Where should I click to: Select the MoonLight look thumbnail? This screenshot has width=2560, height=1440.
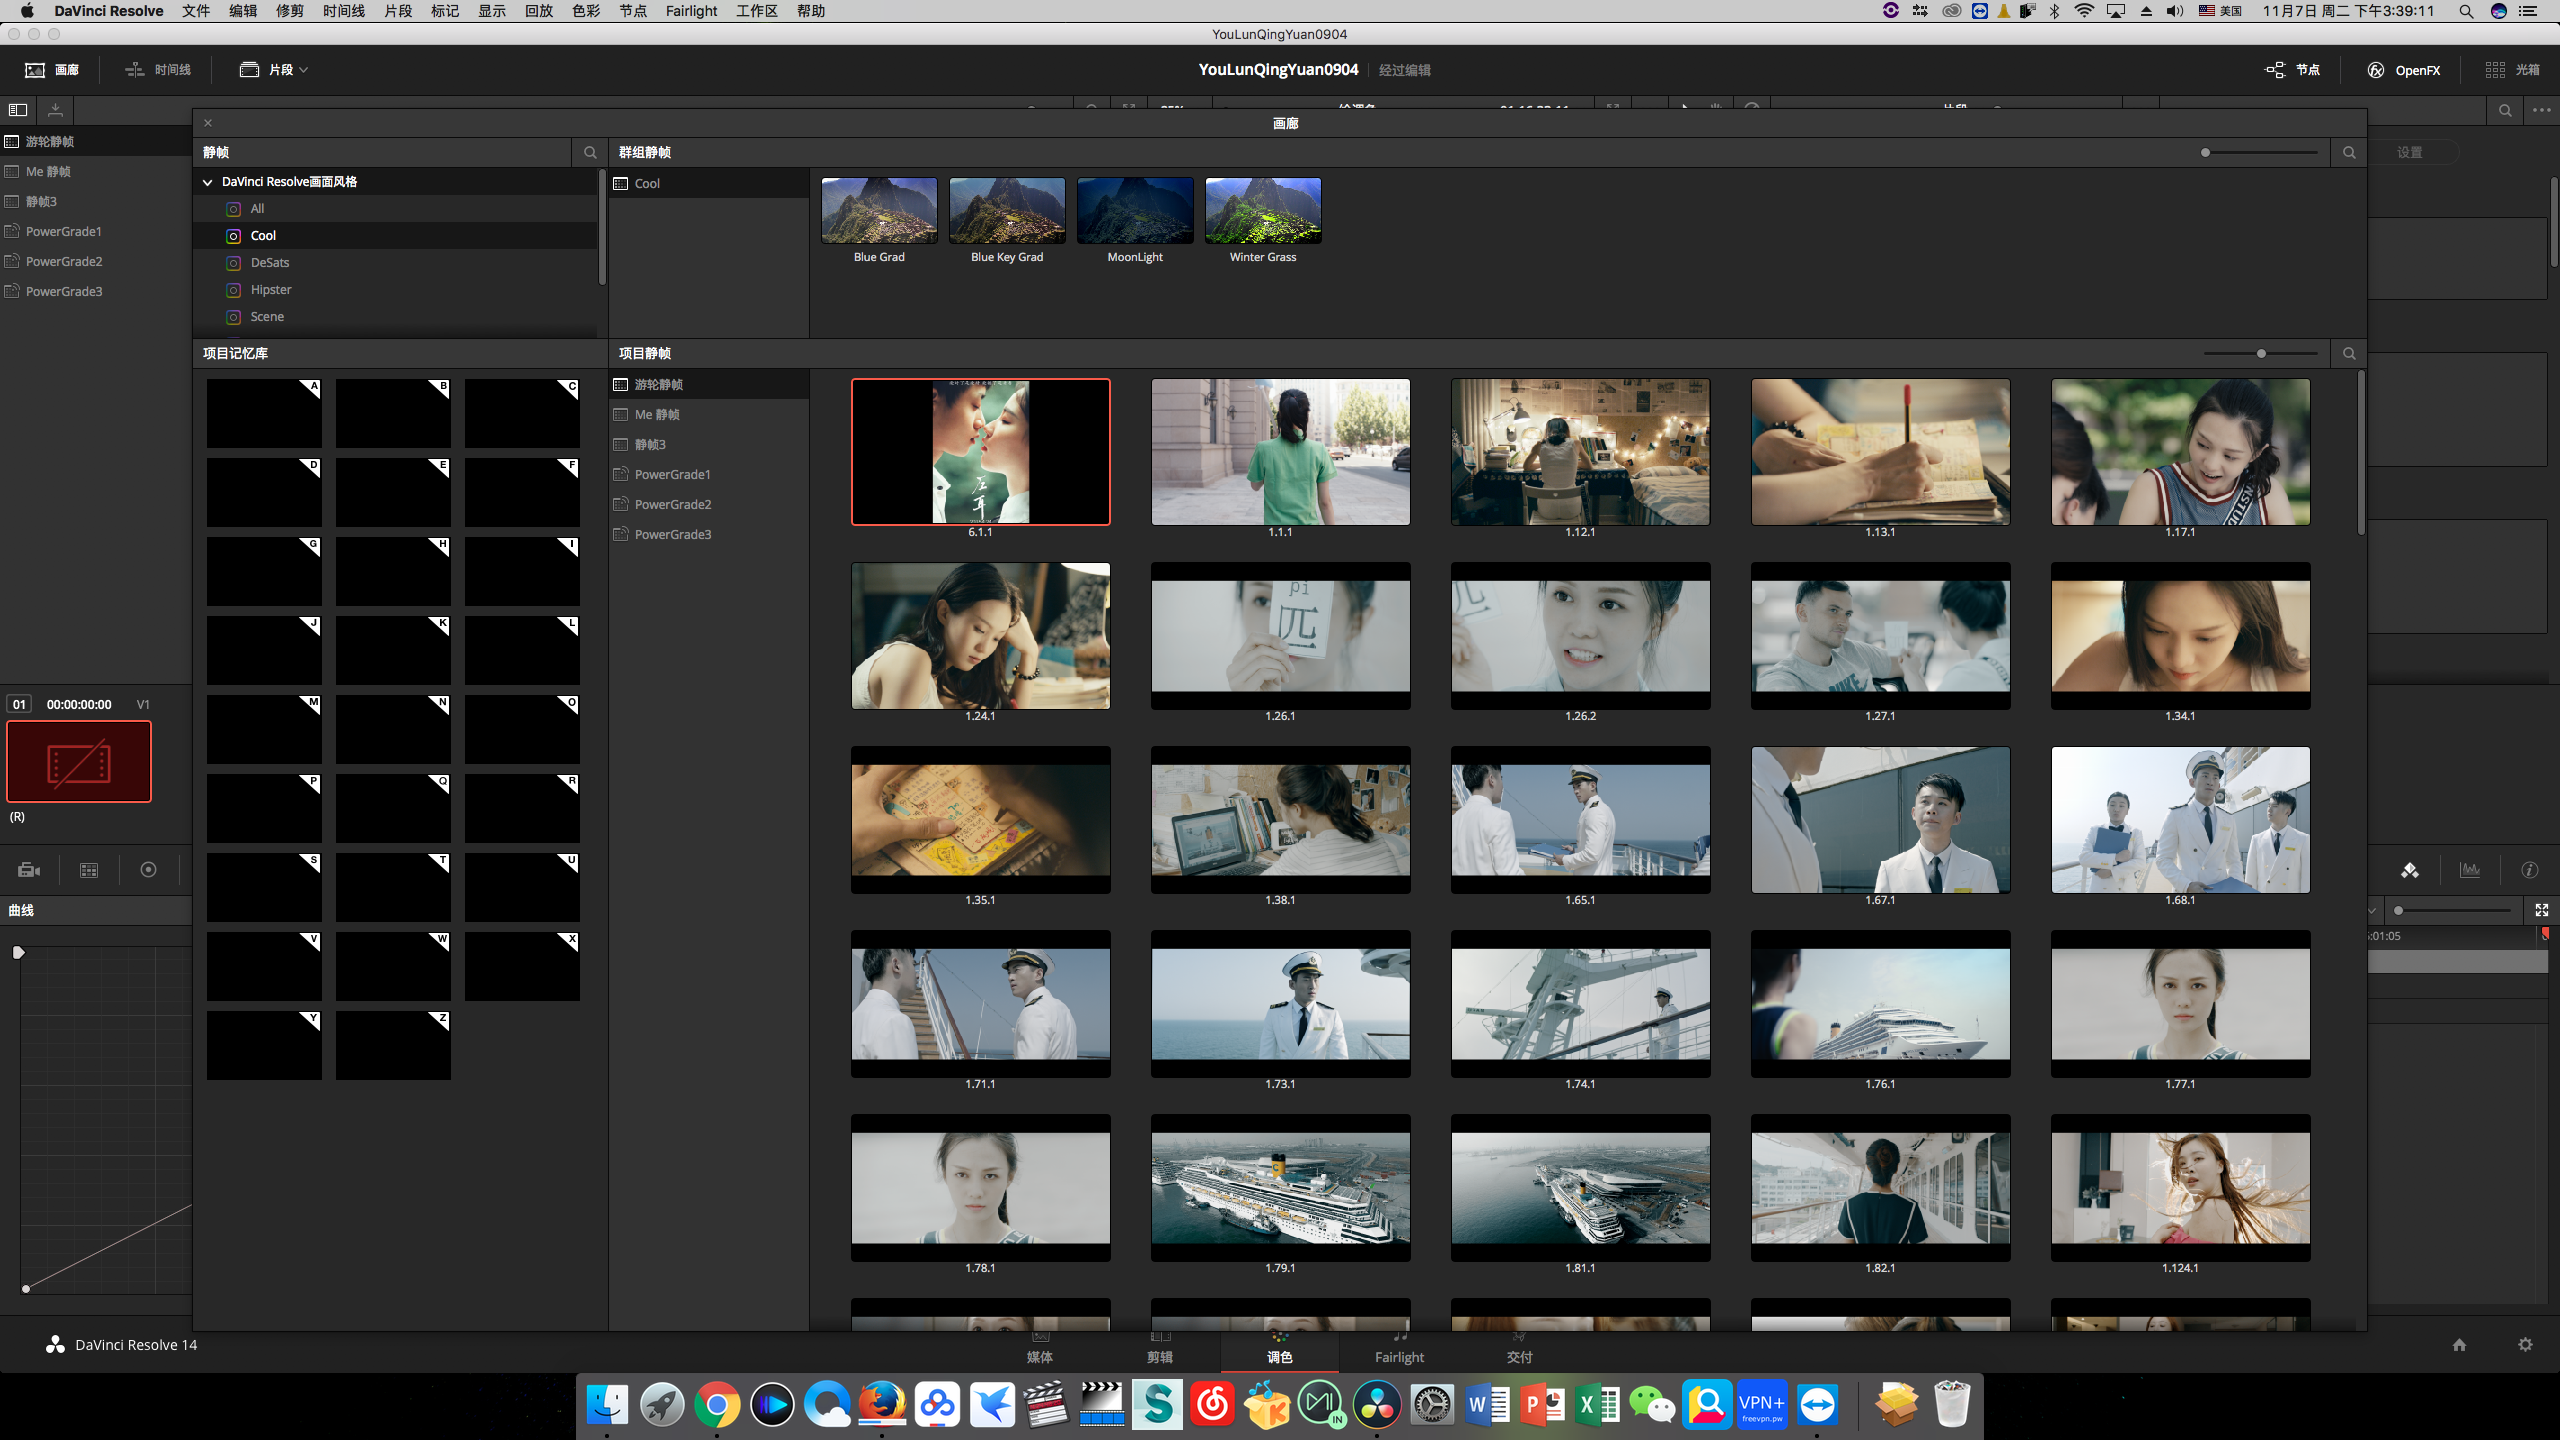(1135, 211)
